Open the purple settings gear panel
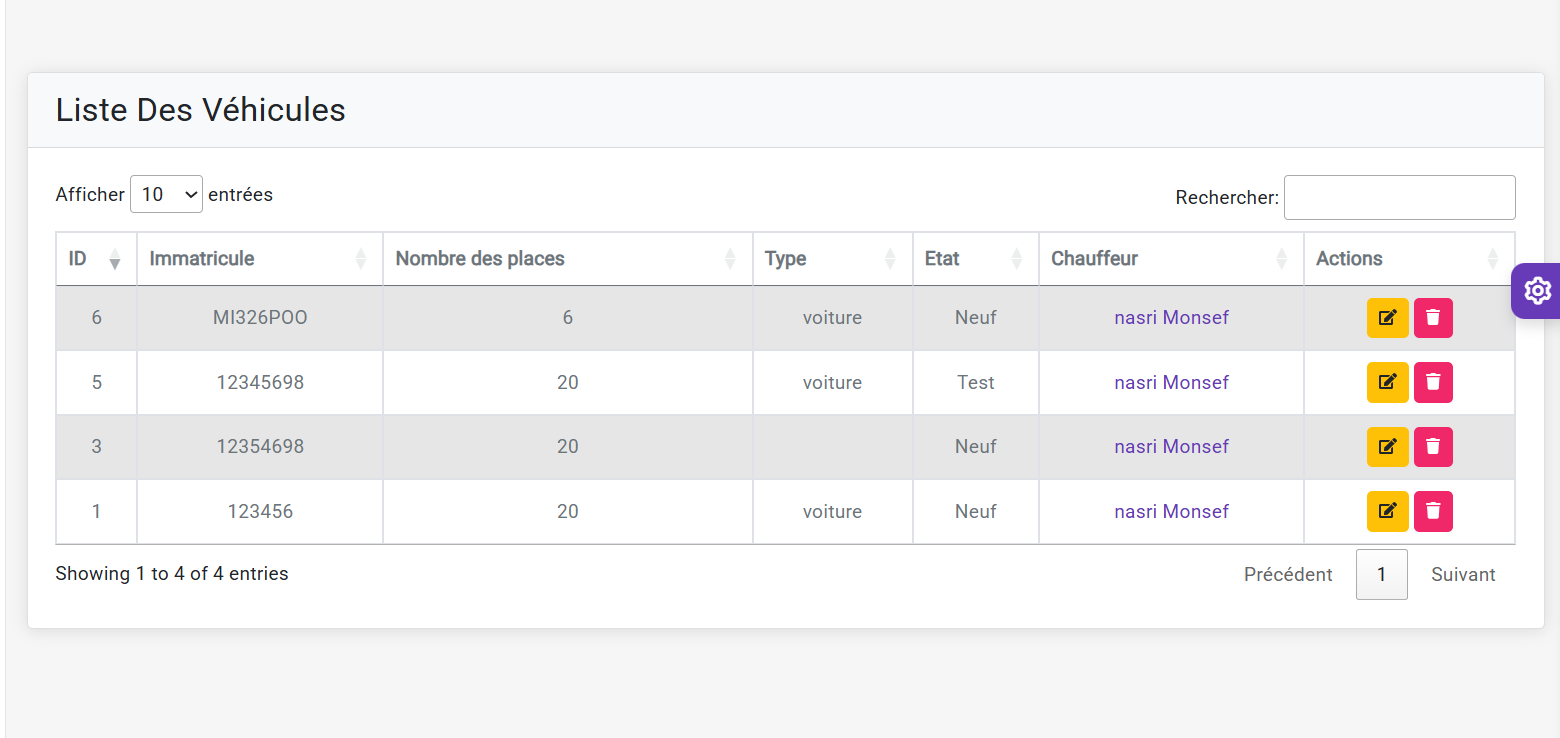 tap(1537, 291)
